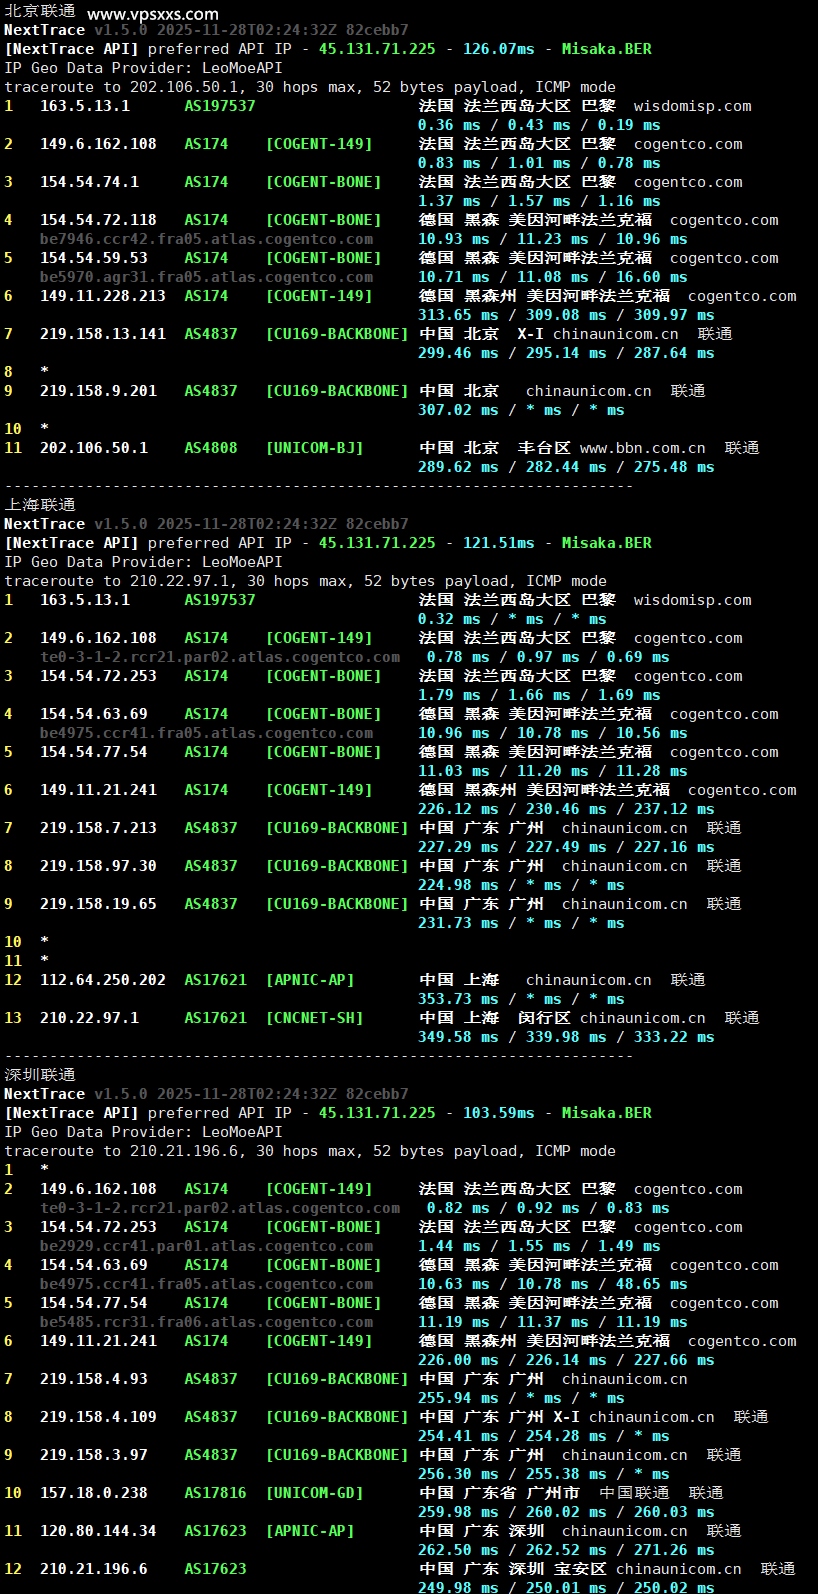Click the 中国联通 text in hop 10
This screenshot has width=818, height=1594.
[634, 1493]
